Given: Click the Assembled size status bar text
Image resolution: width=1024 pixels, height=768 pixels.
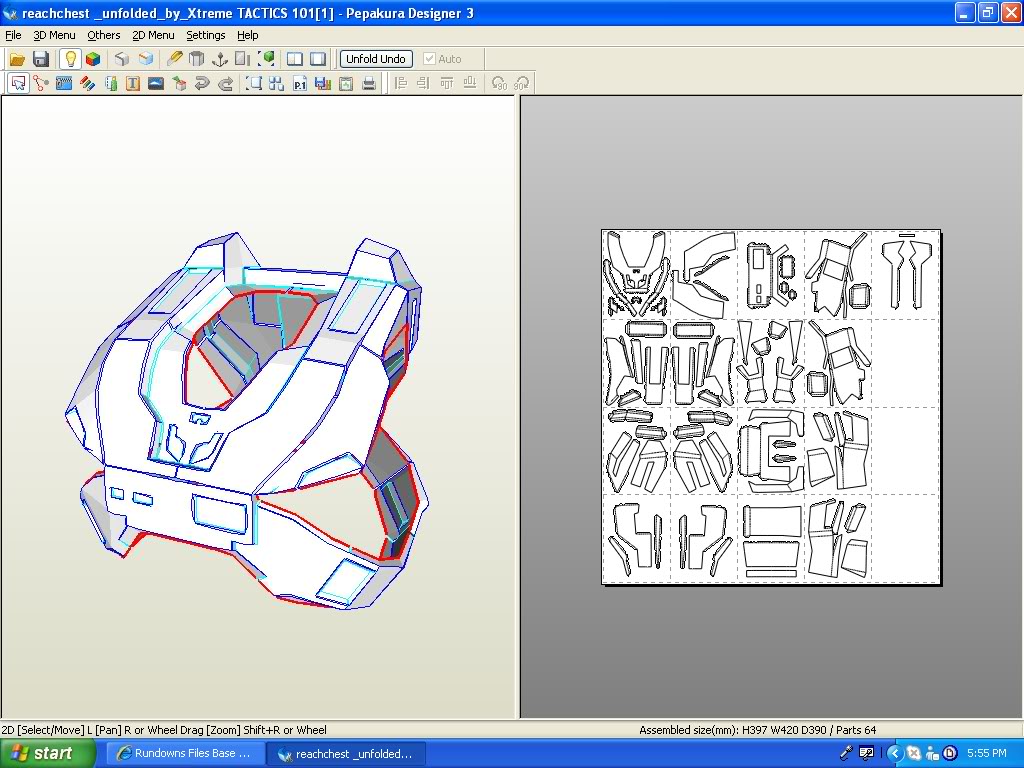Looking at the screenshot, I should click(758, 730).
